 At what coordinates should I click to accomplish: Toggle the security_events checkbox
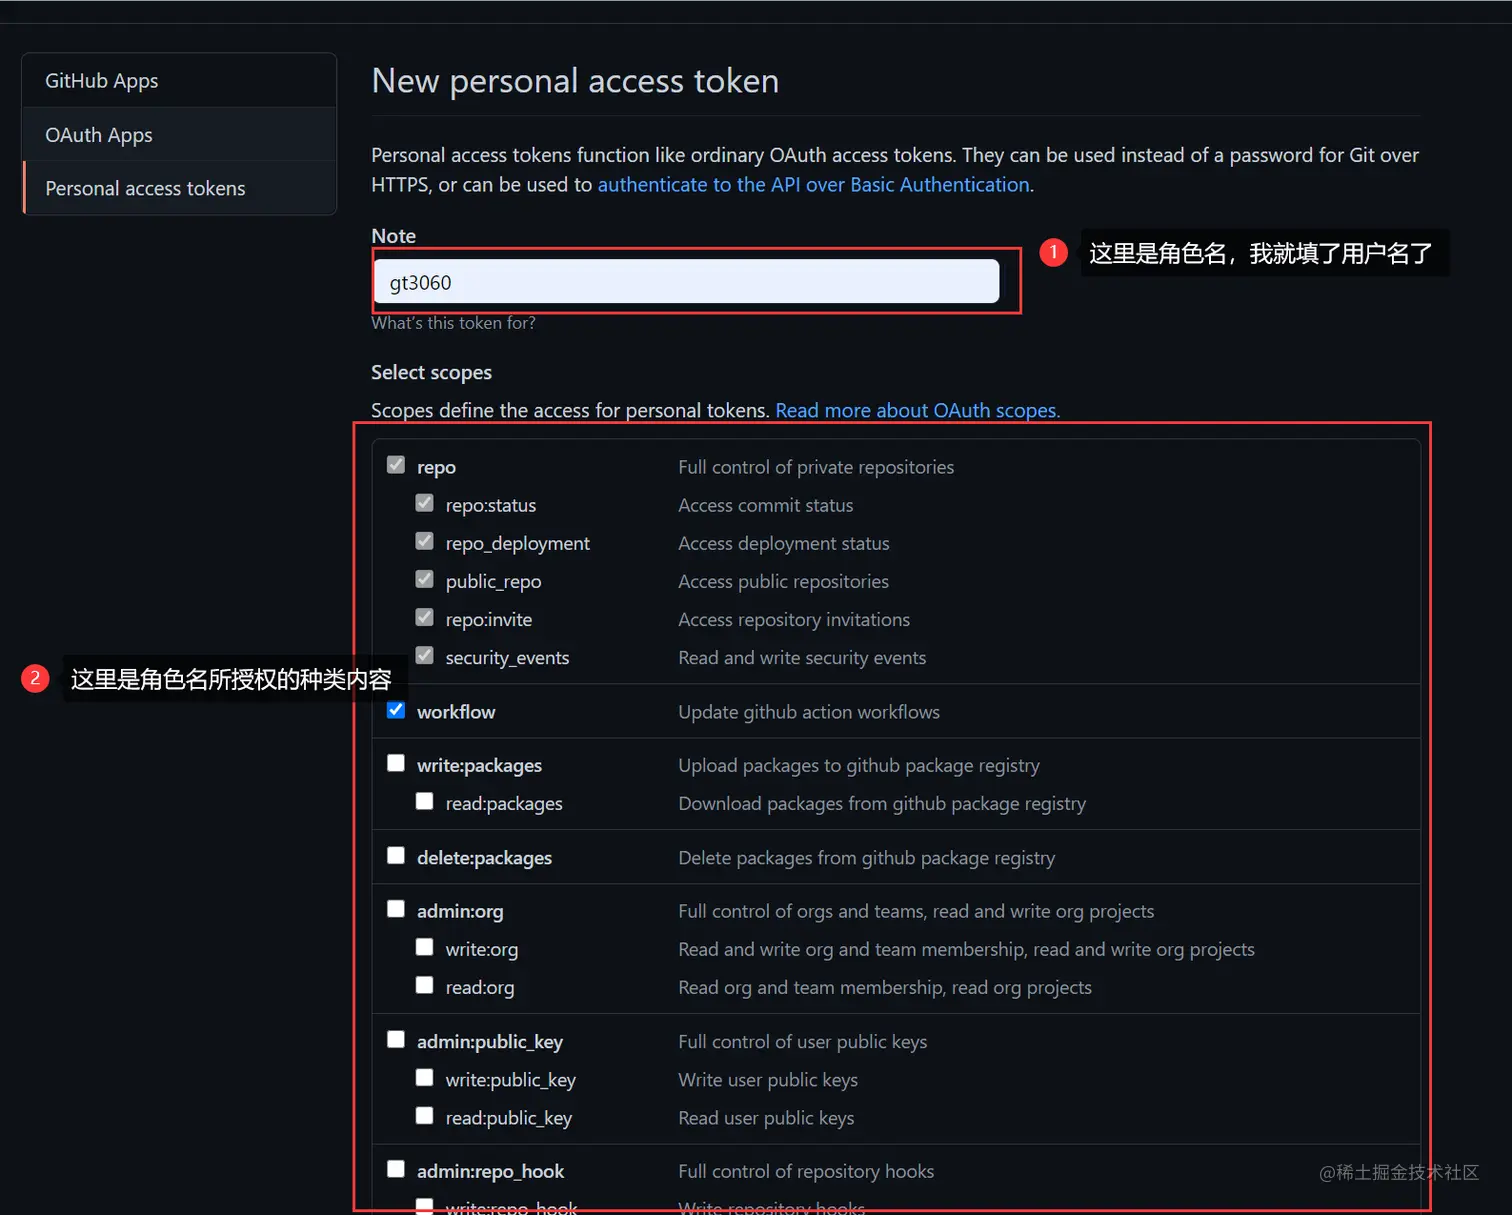[x=425, y=655]
